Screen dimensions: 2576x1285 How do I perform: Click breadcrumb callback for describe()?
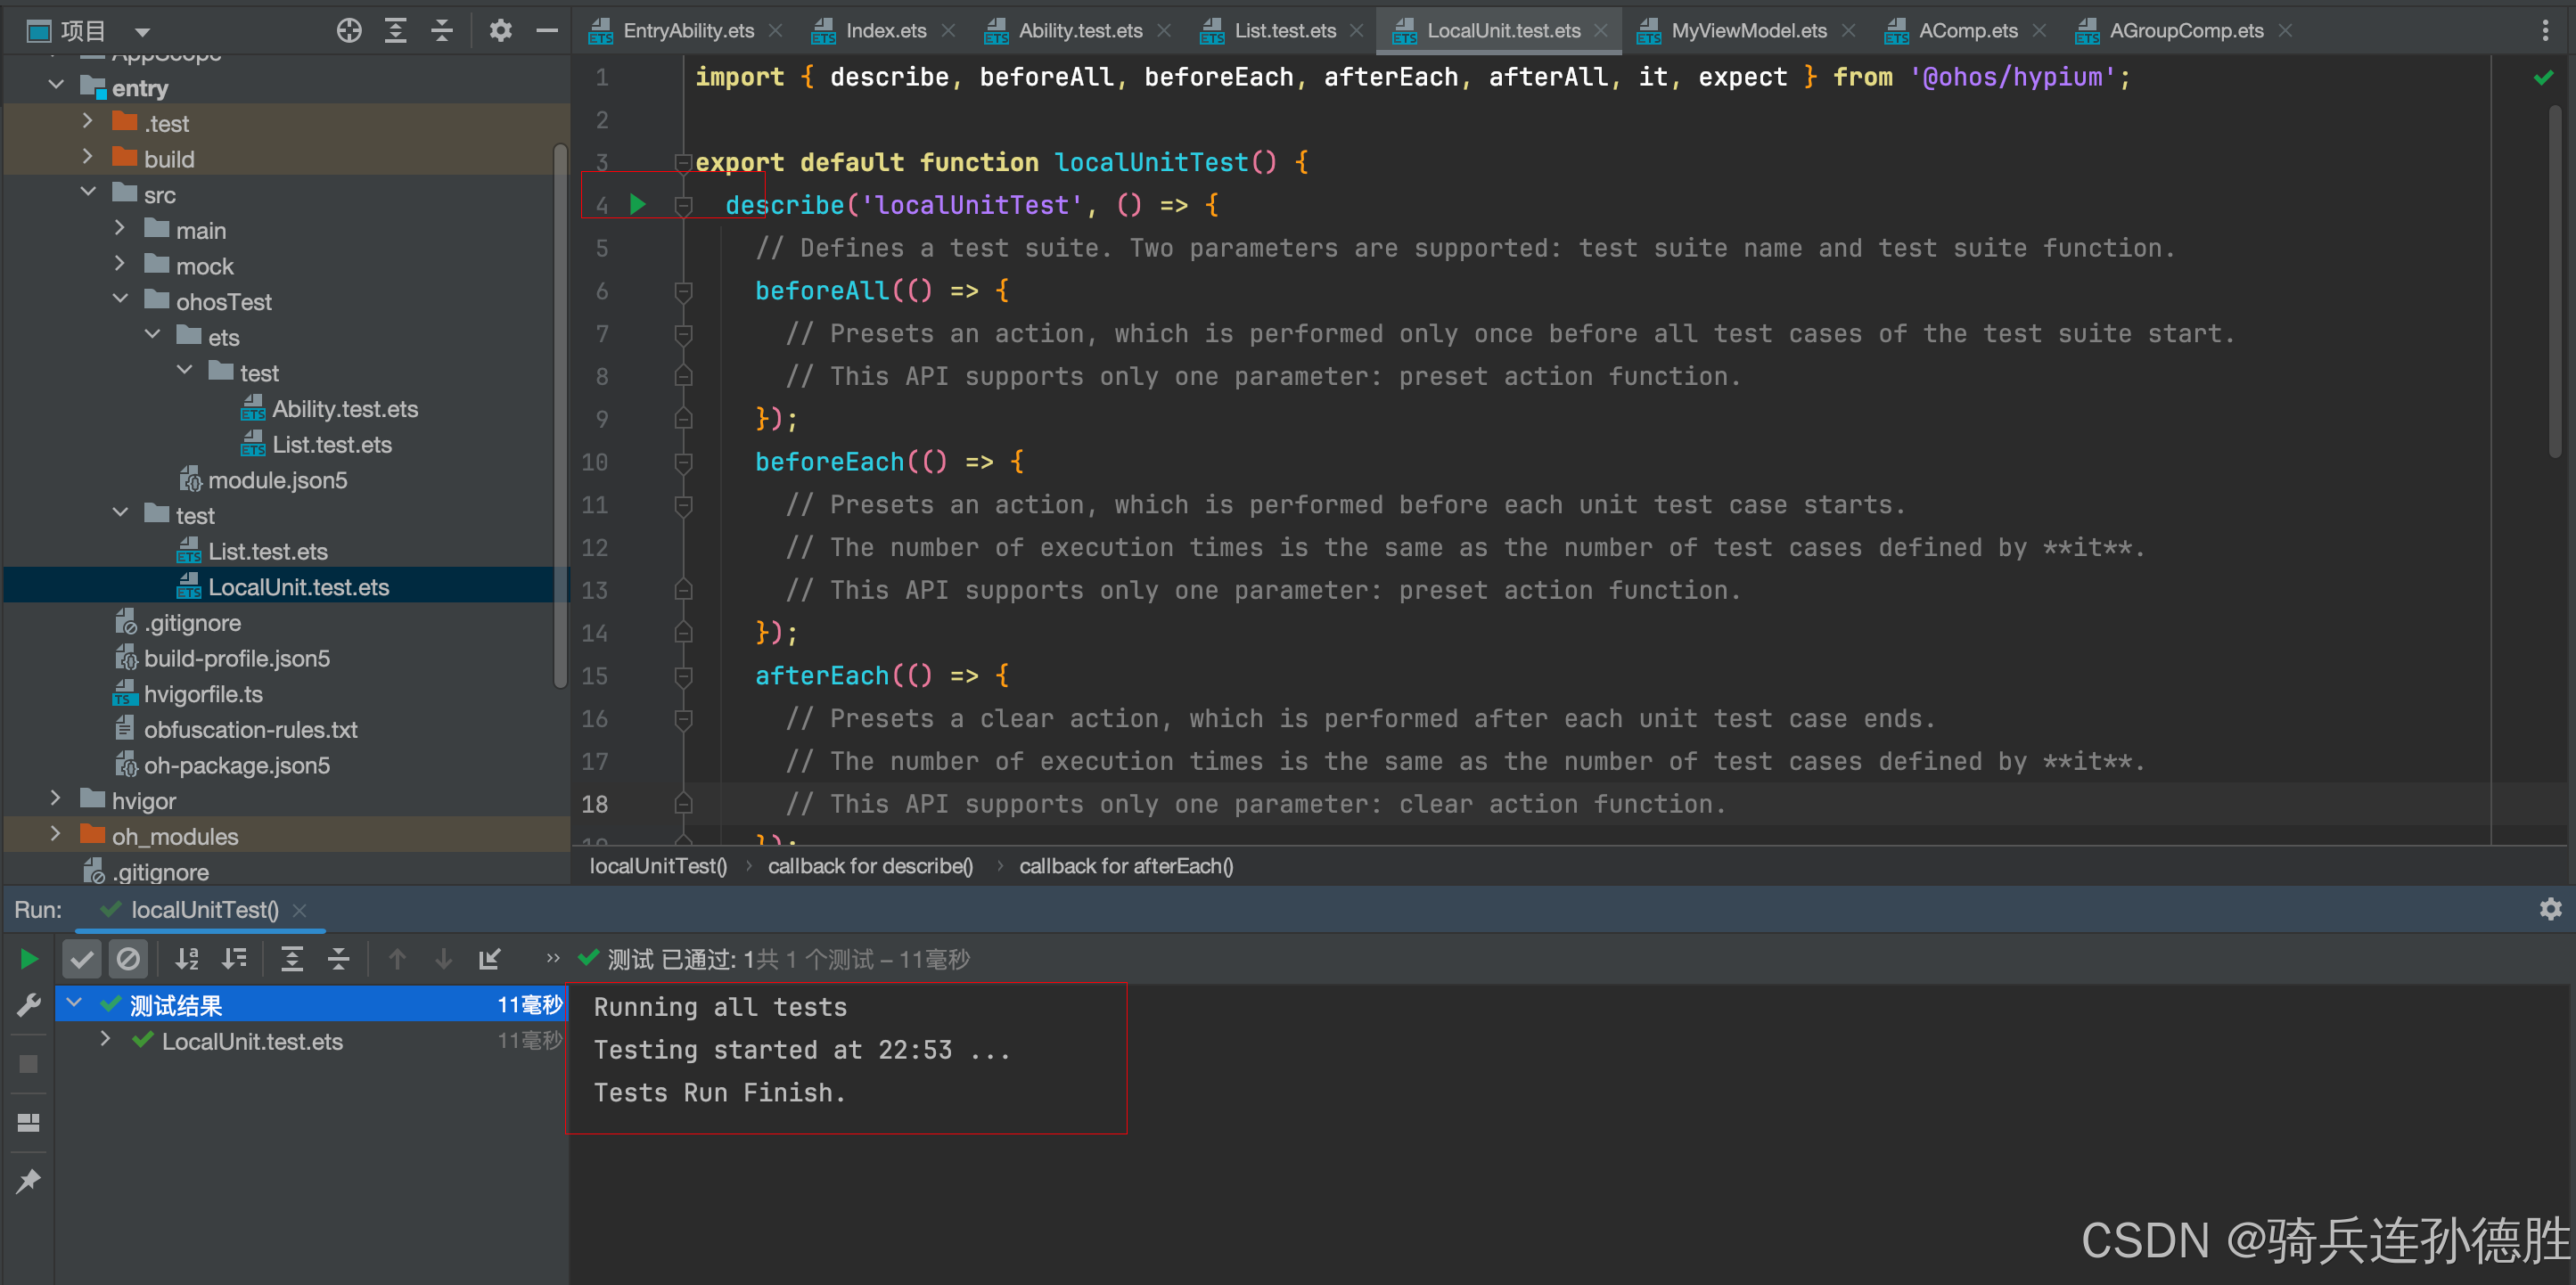tap(869, 866)
